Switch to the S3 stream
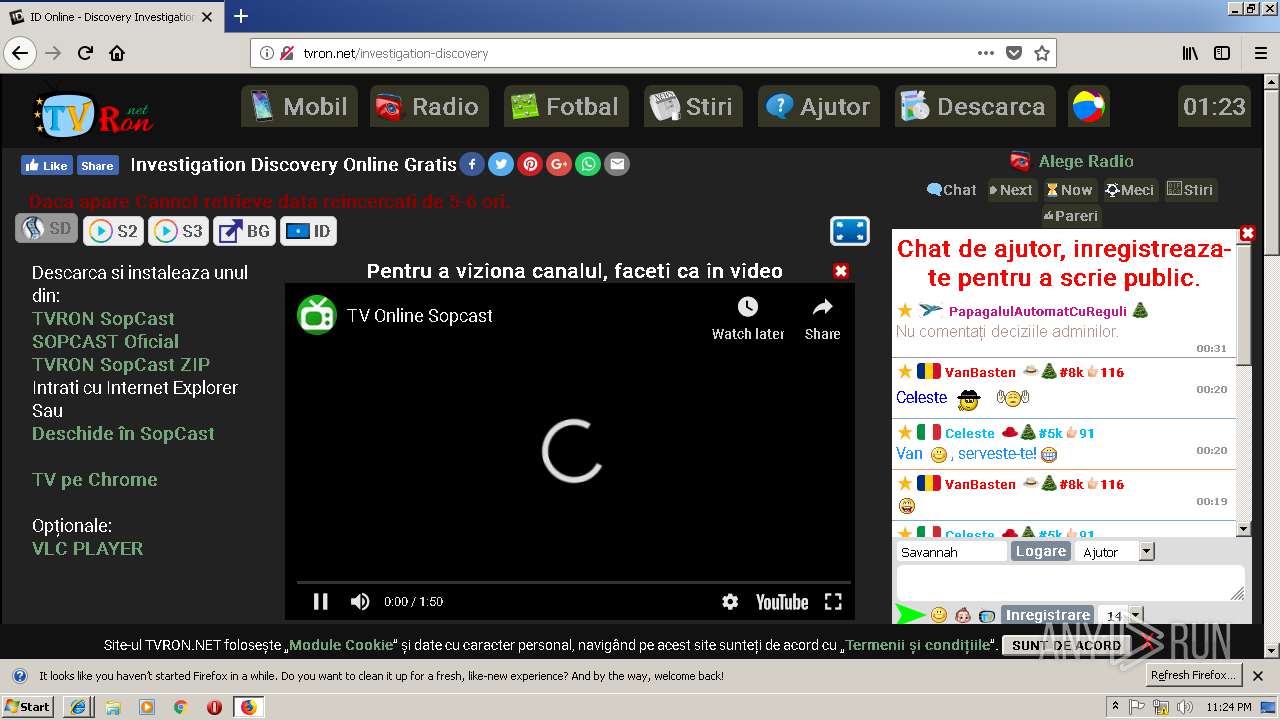1280x720 pixels. click(x=179, y=231)
